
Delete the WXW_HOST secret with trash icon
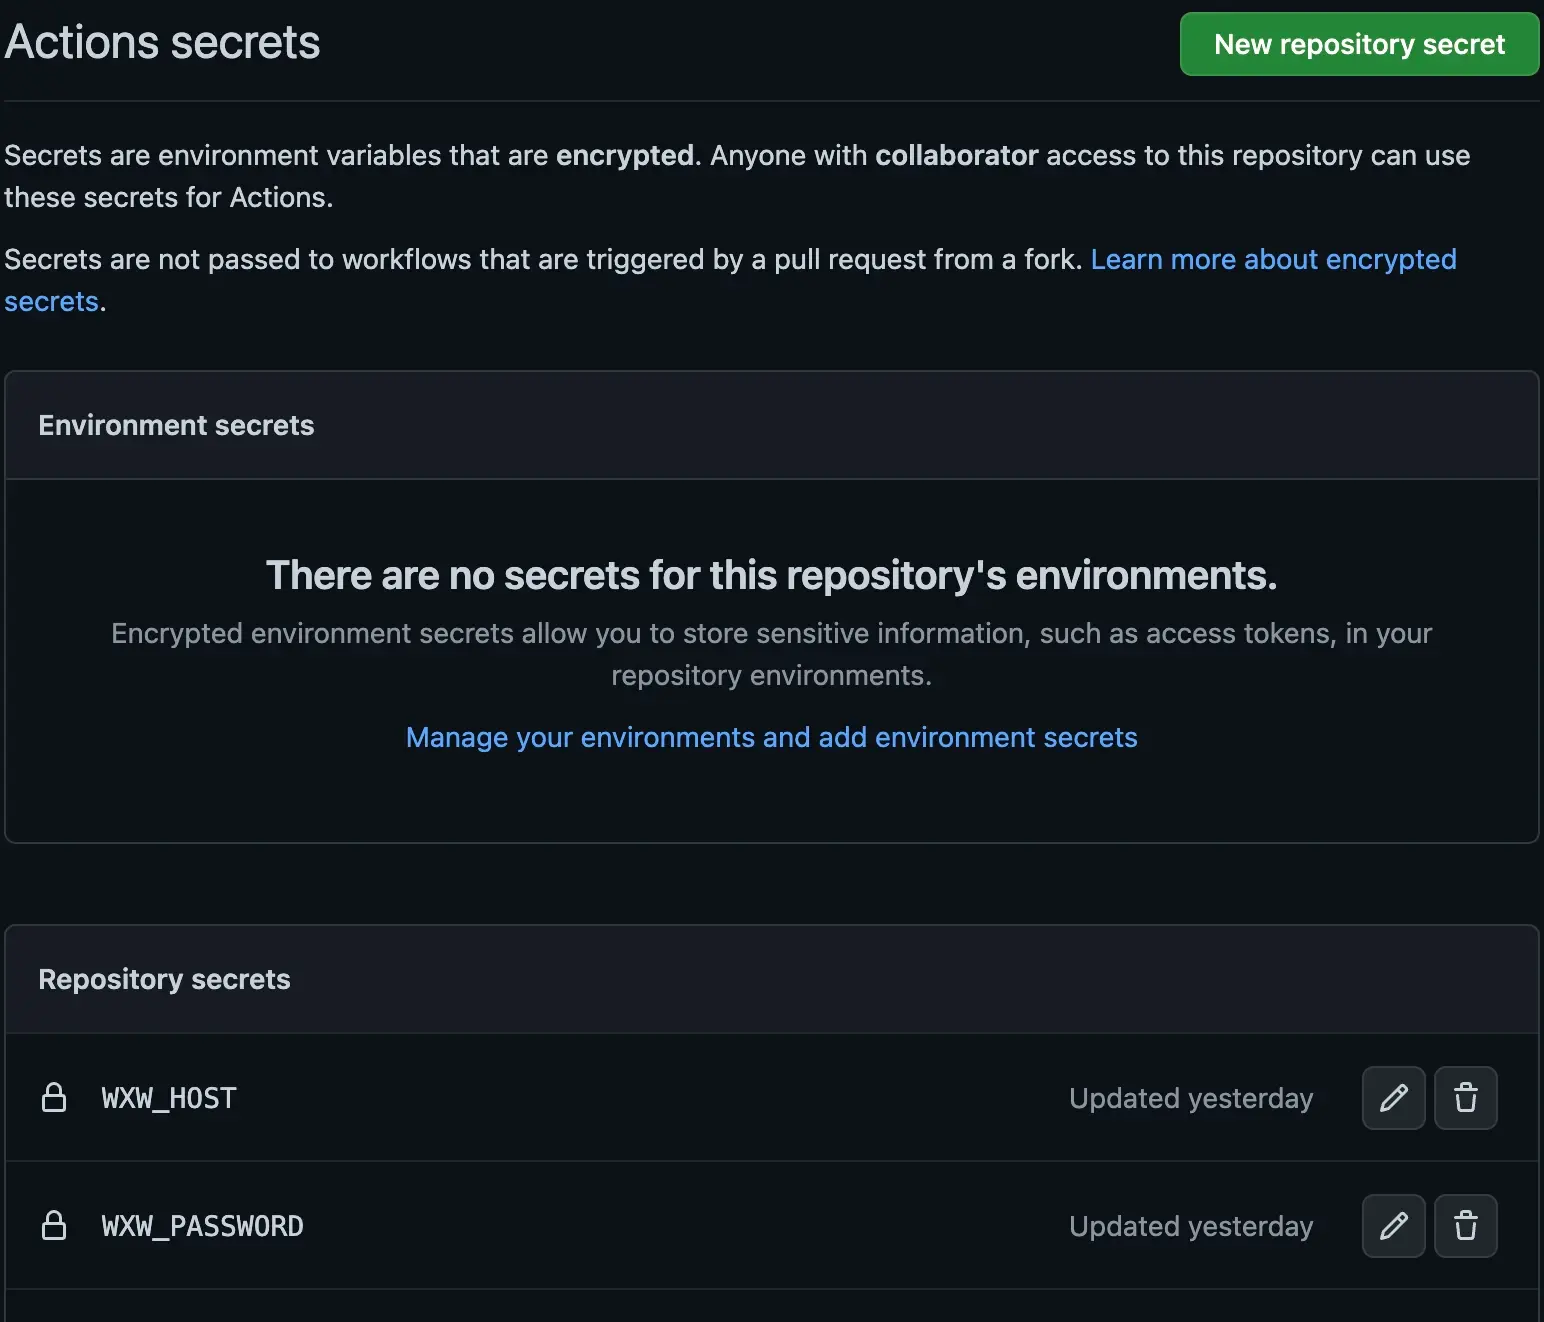coord(1465,1098)
